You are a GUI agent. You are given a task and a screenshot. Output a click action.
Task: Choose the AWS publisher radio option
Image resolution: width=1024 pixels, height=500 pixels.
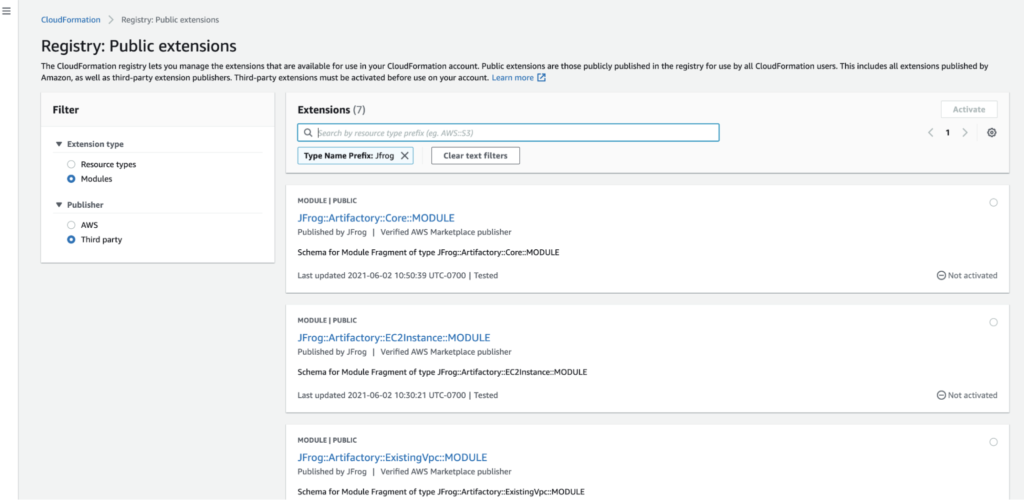tap(71, 225)
